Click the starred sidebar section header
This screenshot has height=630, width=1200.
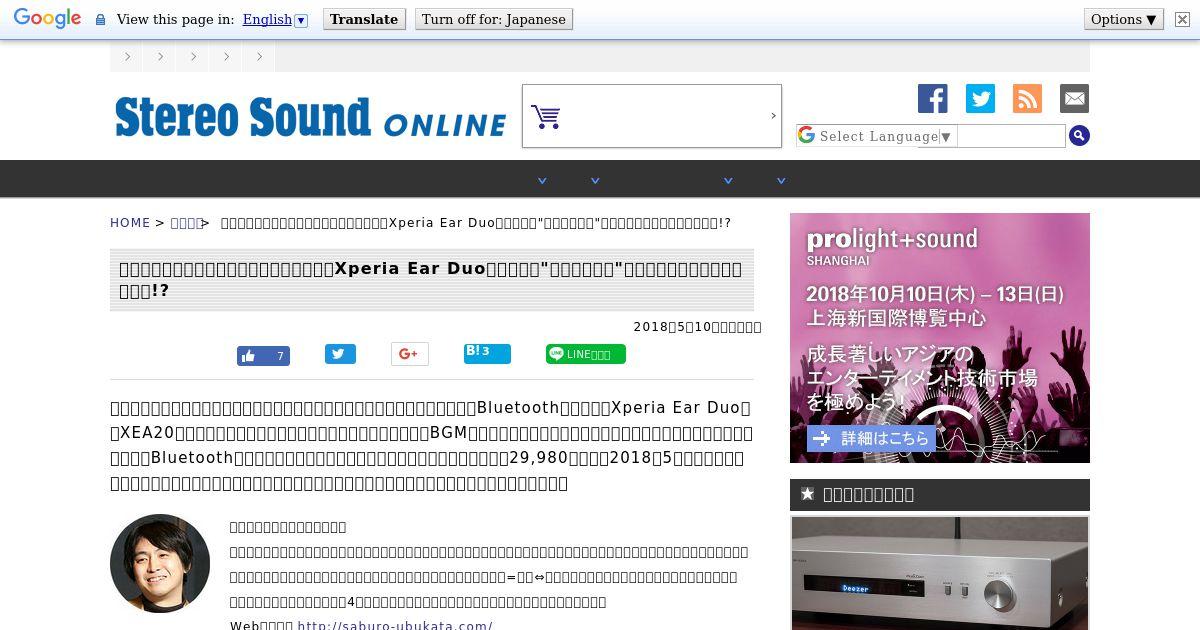click(940, 494)
